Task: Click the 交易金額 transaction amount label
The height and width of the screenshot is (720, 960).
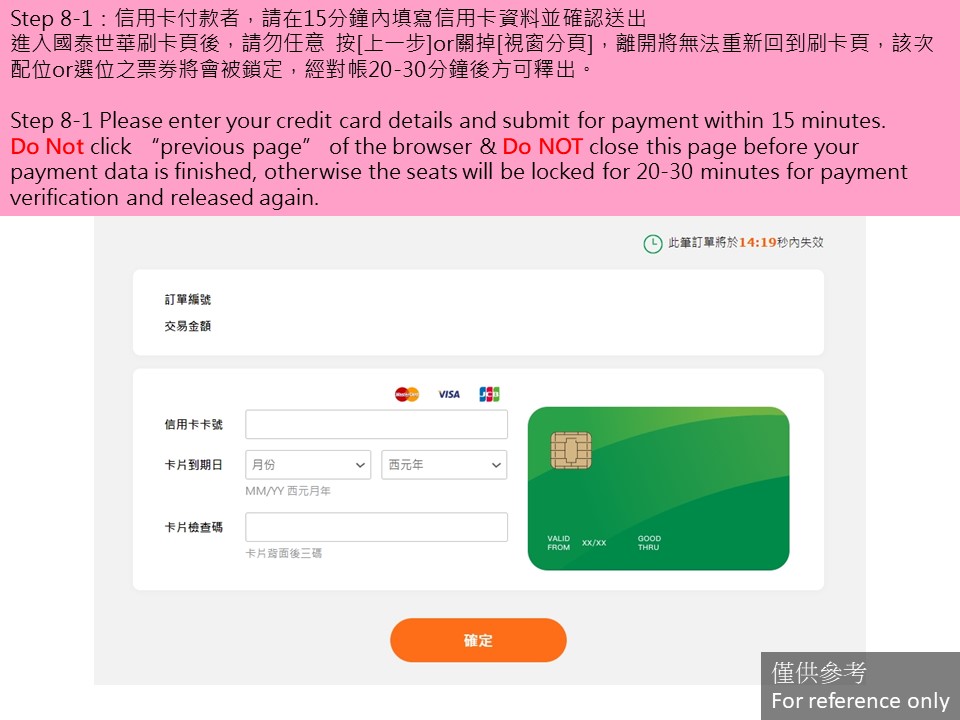Action: (187, 326)
